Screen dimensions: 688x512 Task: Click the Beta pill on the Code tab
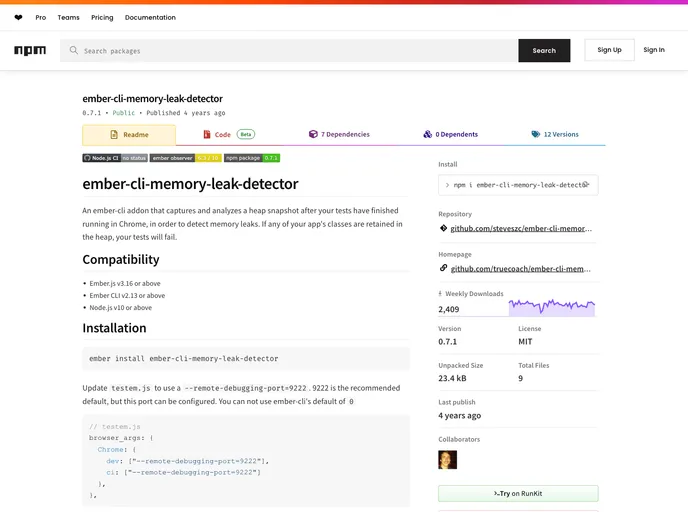point(246,134)
